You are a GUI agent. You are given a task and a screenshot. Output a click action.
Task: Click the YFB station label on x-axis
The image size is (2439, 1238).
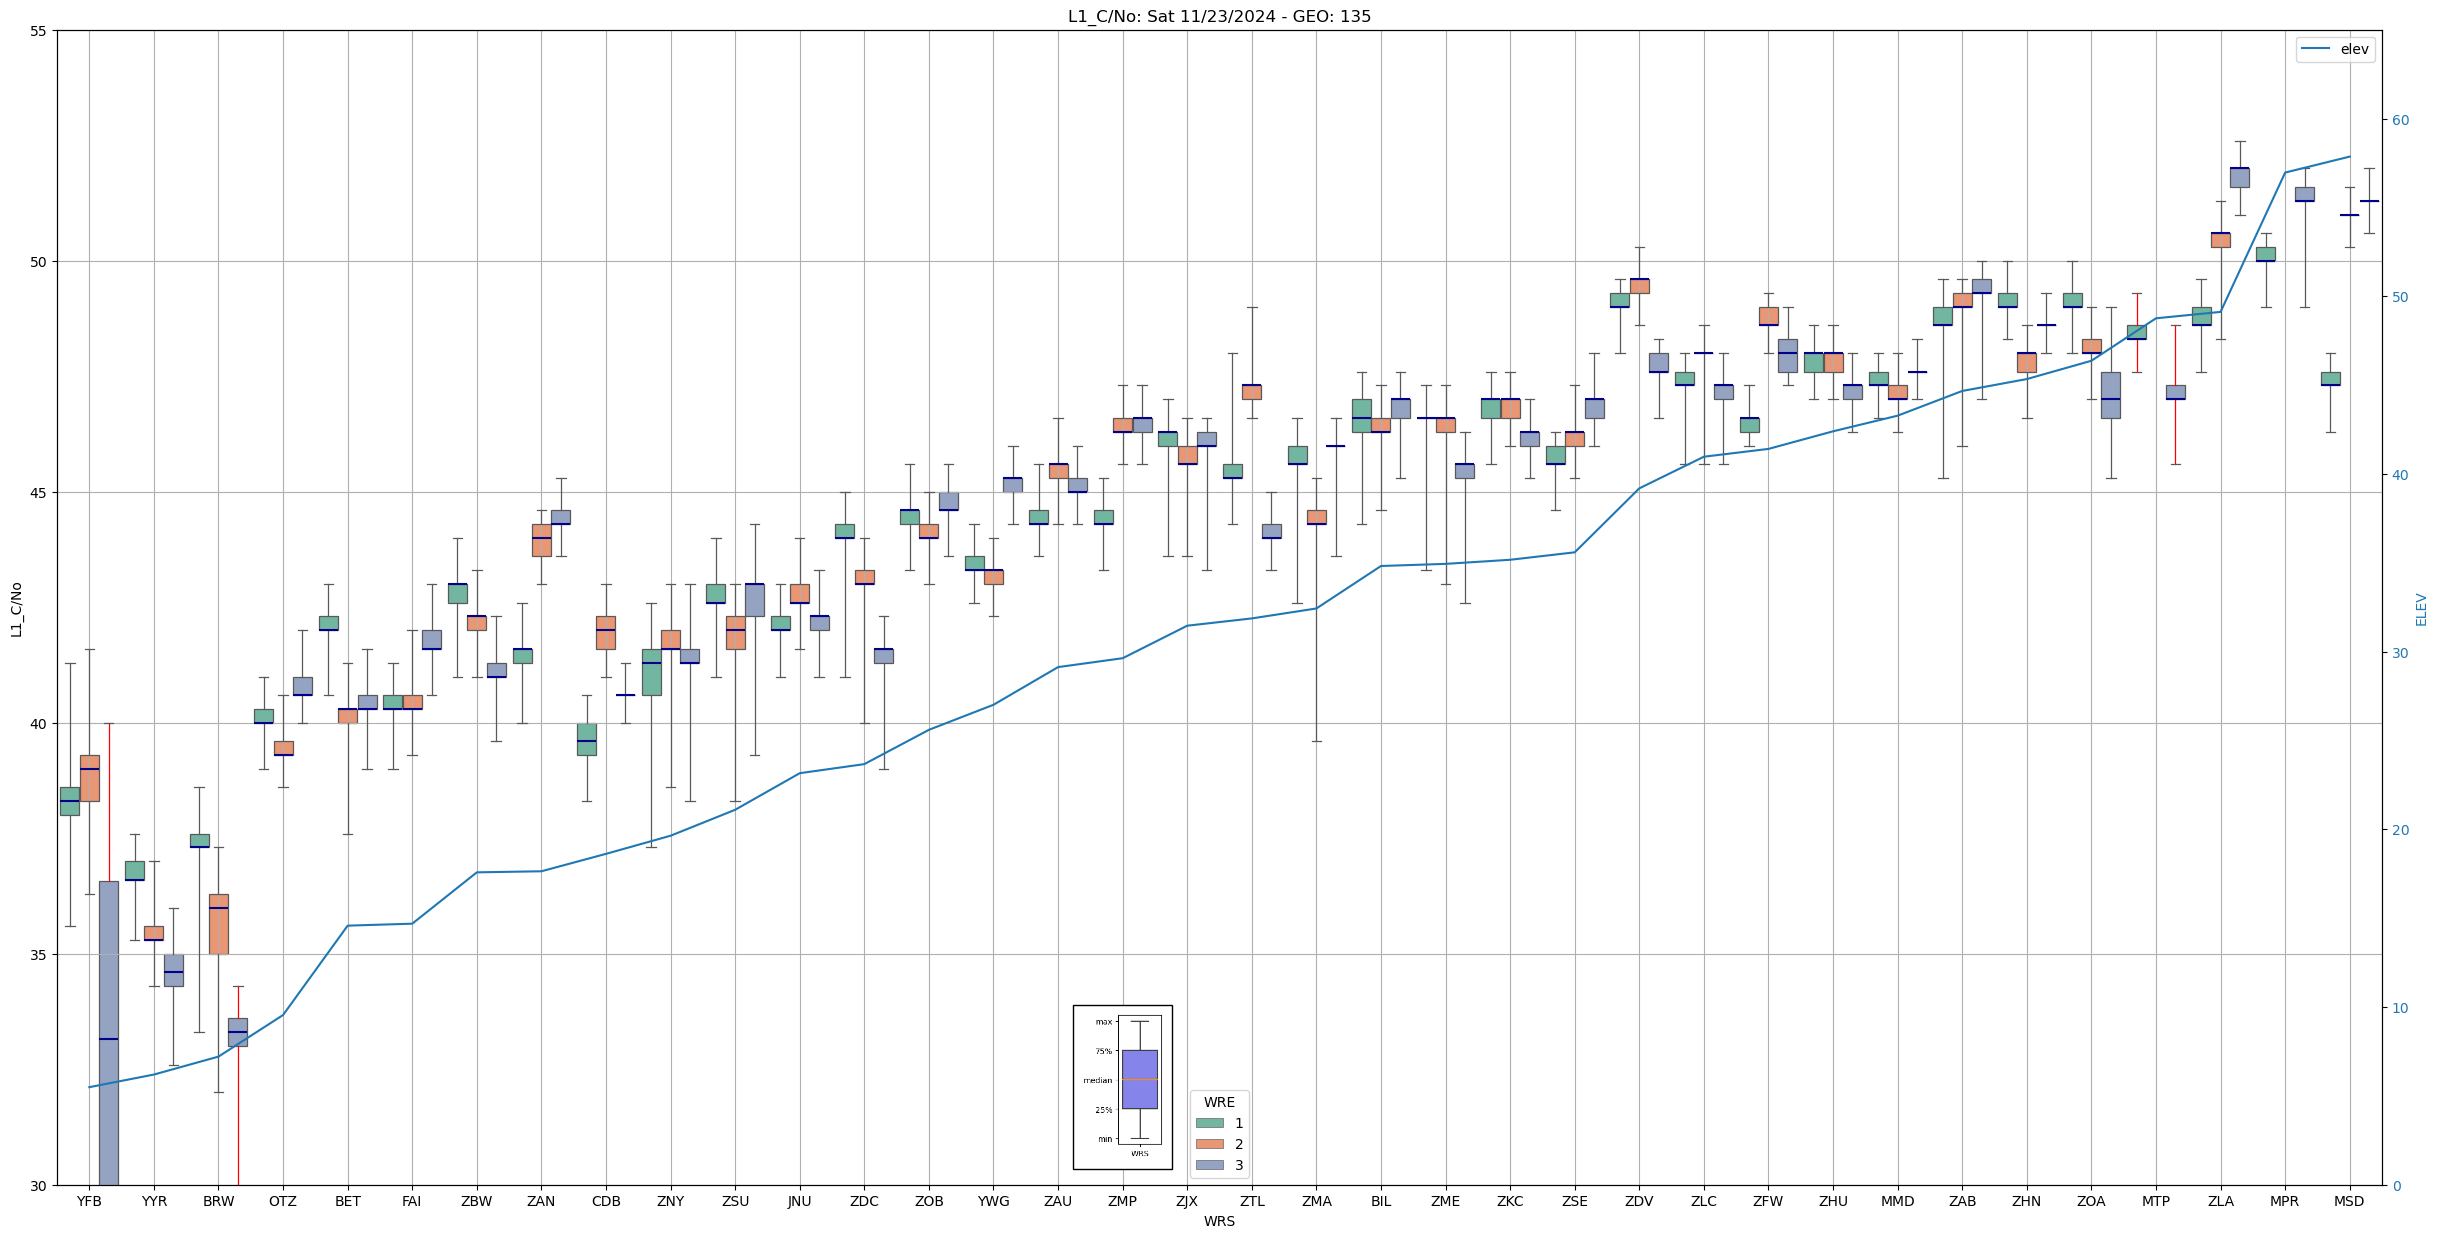click(x=89, y=1201)
